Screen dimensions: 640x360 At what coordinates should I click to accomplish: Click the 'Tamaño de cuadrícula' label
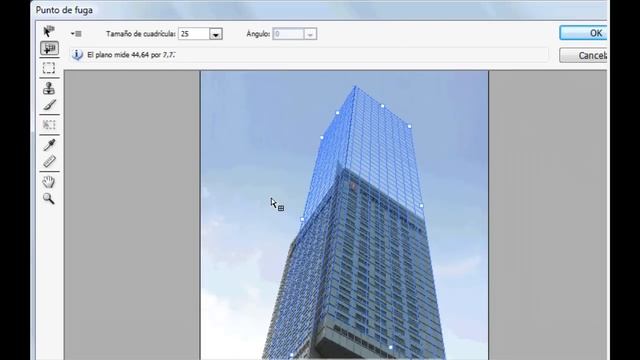pyautogui.click(x=141, y=34)
